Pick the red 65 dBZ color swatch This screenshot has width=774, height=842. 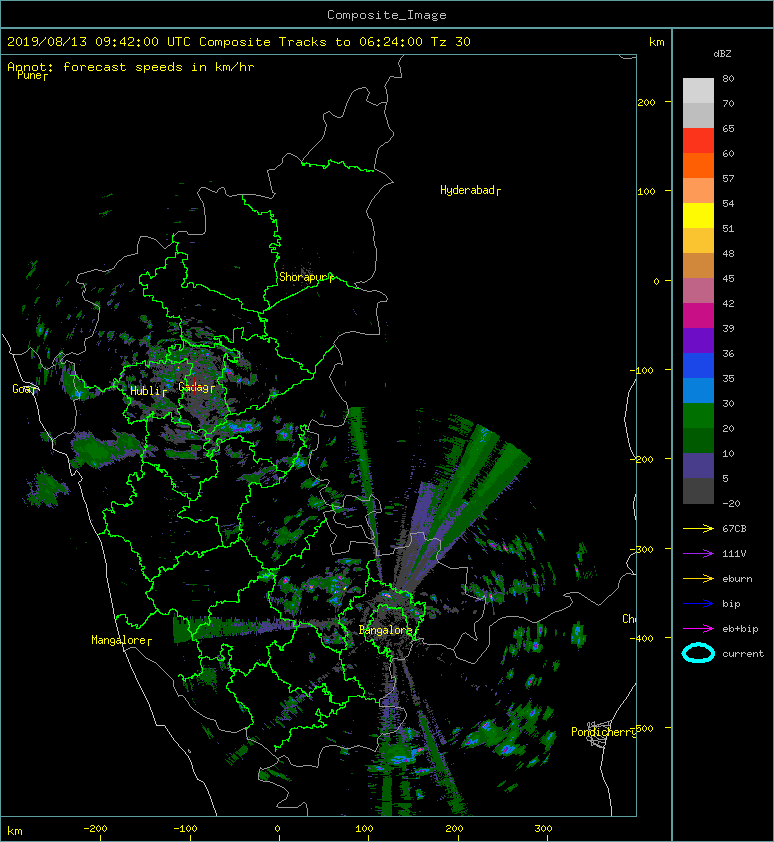[x=698, y=140]
